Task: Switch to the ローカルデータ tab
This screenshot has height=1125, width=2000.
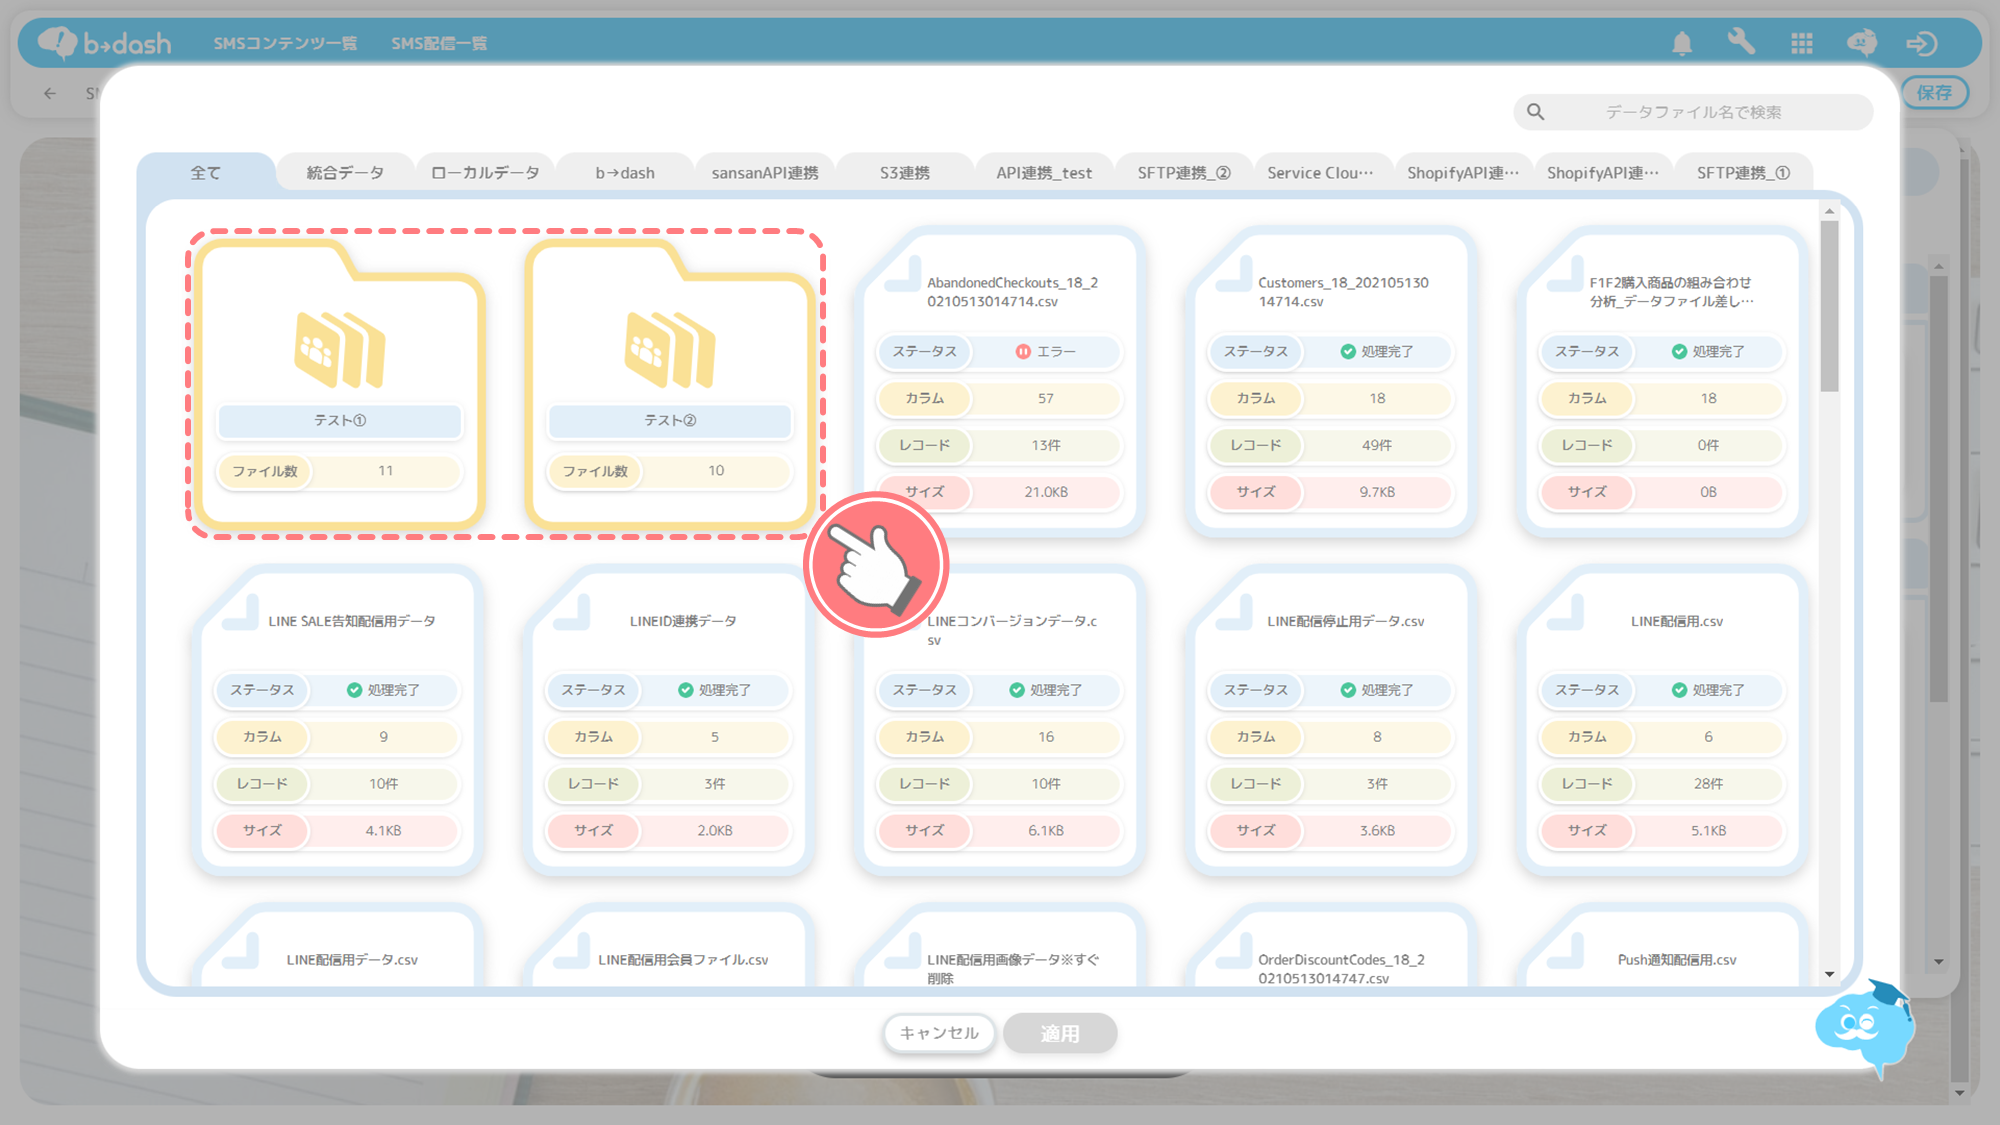Action: coord(485,173)
